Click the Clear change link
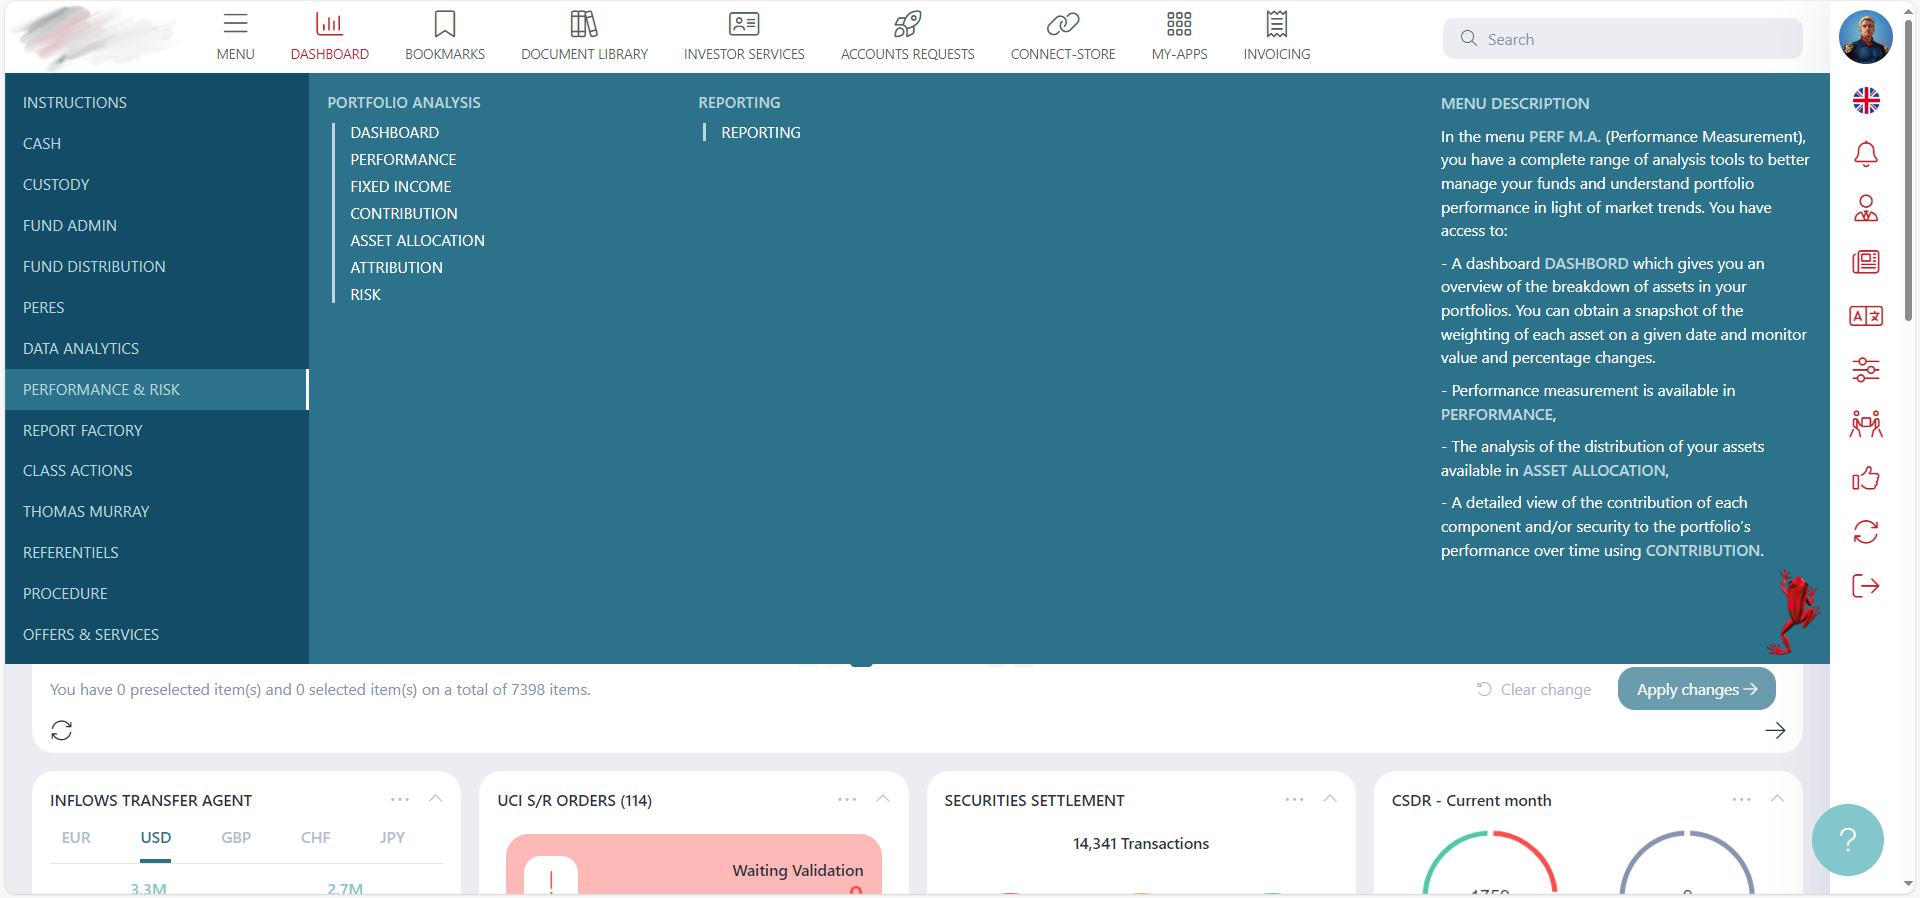Screen dimensions: 1920x898 tap(1534, 690)
